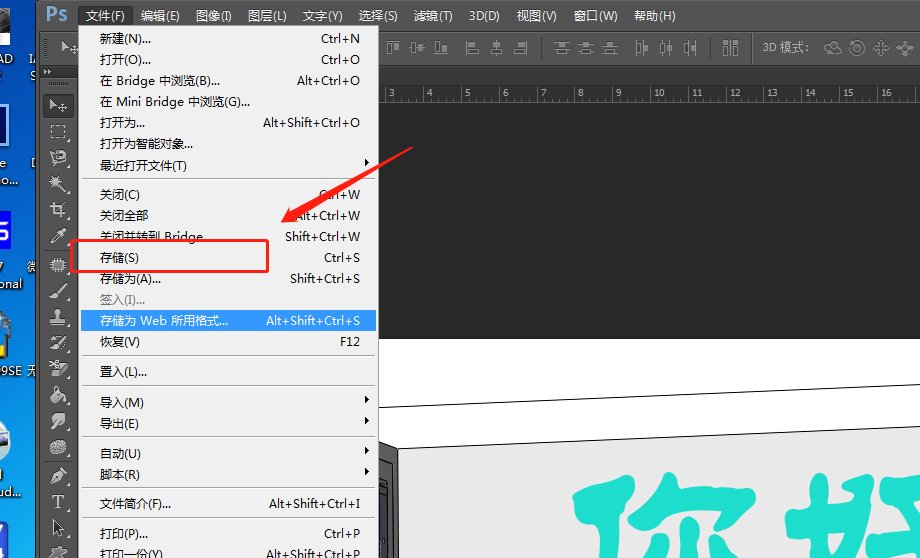The image size is (920, 558).
Task: Click the 3D Rotate mode icon
Action: [x=833, y=48]
